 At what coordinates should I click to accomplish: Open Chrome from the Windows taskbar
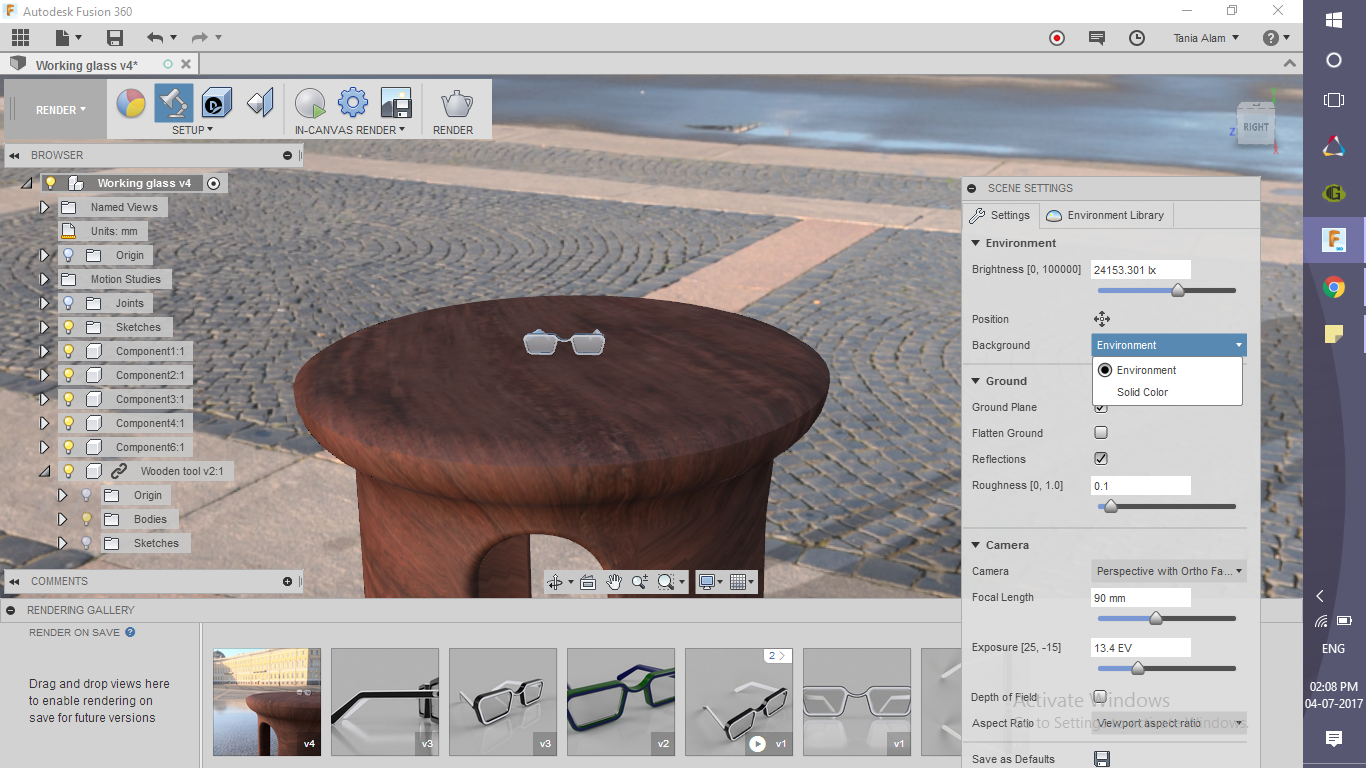pos(1333,288)
